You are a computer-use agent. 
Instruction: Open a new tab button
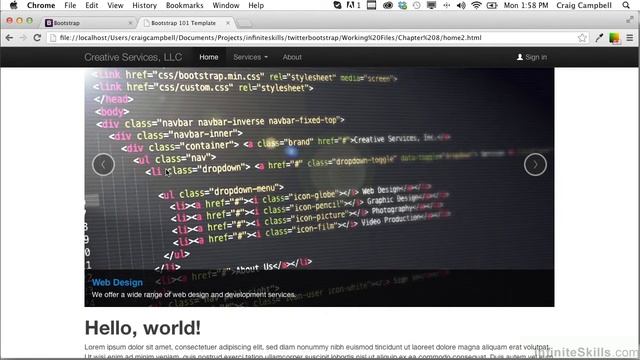click(244, 23)
